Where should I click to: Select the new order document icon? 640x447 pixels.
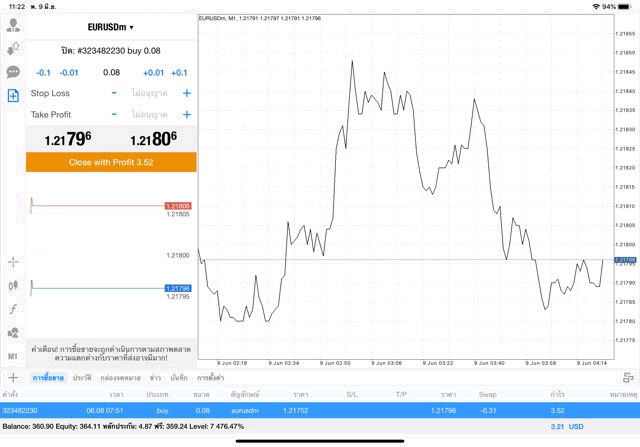13,96
